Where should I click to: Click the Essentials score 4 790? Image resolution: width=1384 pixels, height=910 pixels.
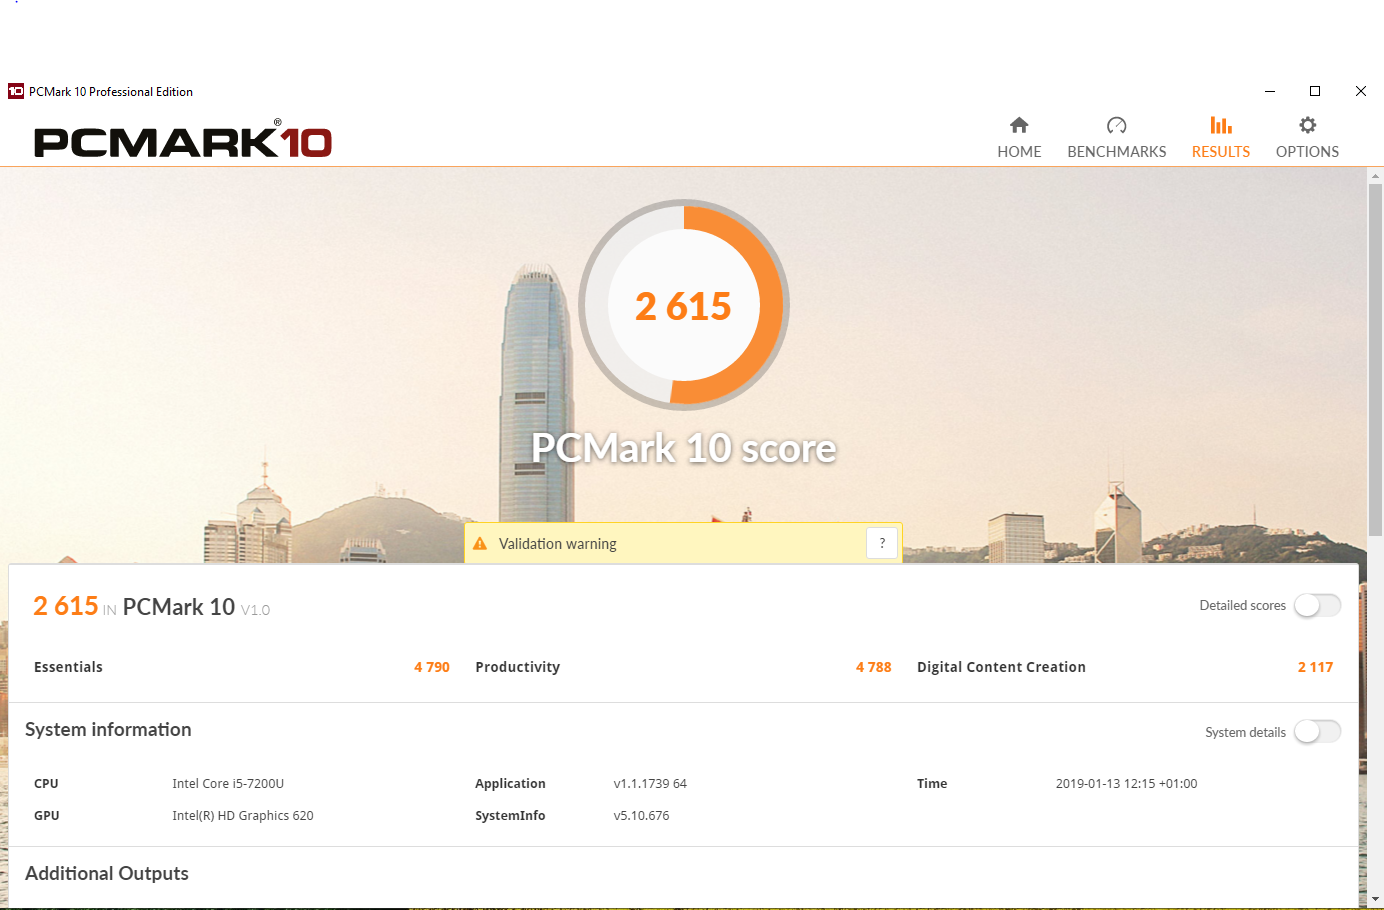[432, 667]
